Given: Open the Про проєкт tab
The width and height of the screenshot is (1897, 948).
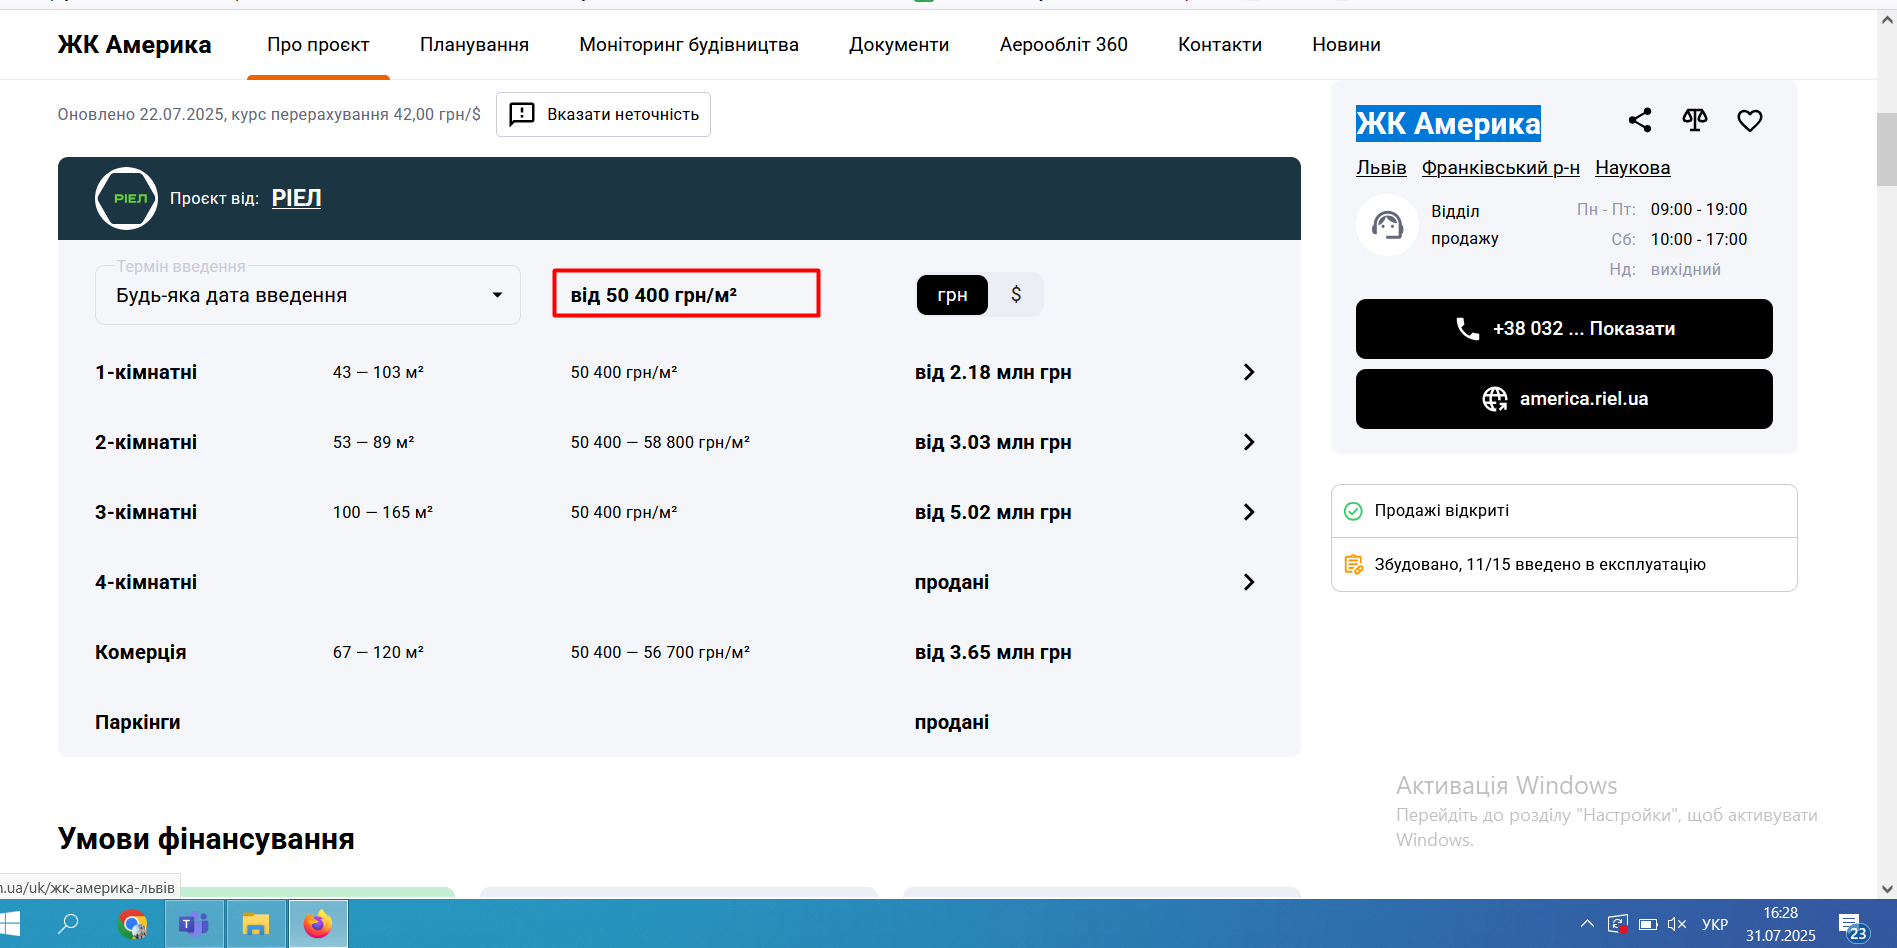Looking at the screenshot, I should (318, 45).
